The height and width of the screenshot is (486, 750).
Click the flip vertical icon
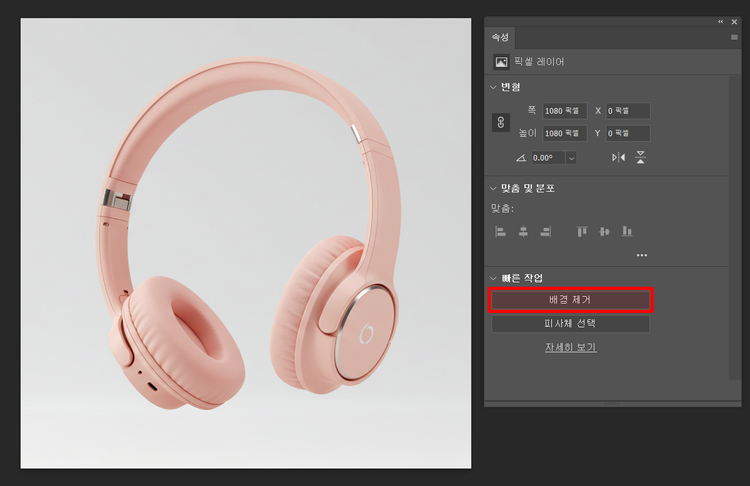pos(640,157)
